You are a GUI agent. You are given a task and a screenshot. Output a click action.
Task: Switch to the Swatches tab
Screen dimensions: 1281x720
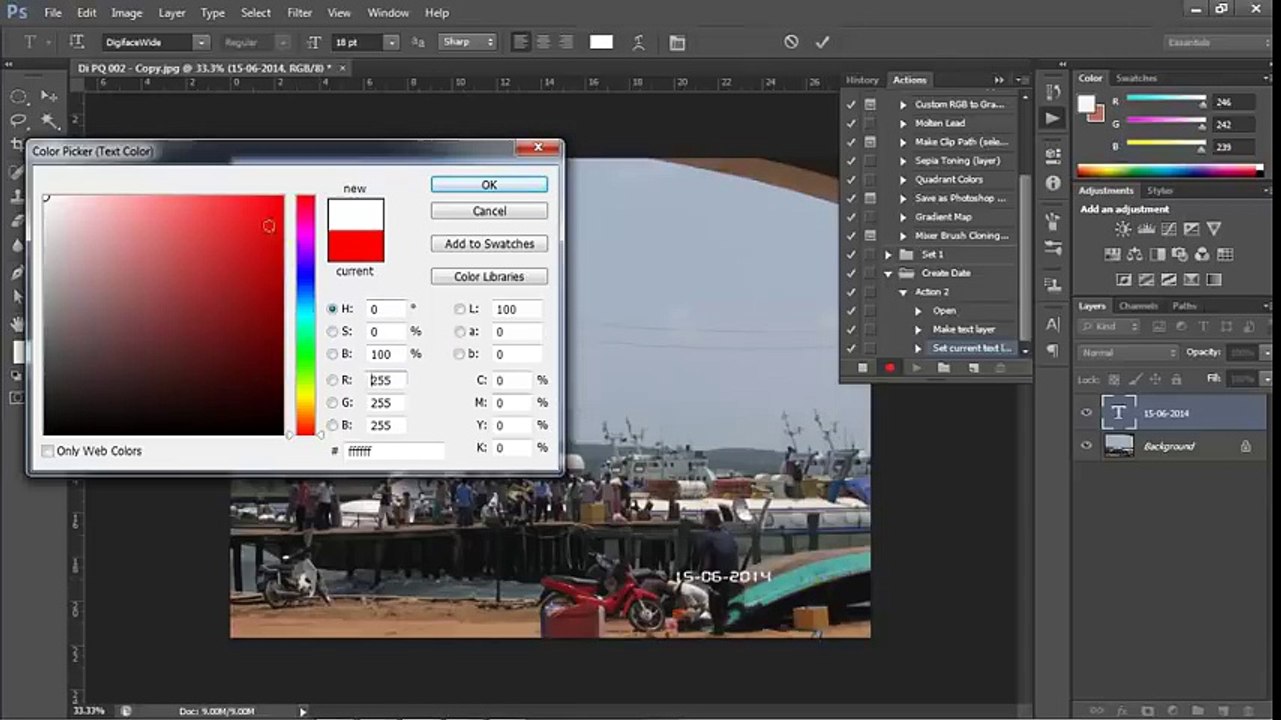click(x=1136, y=78)
